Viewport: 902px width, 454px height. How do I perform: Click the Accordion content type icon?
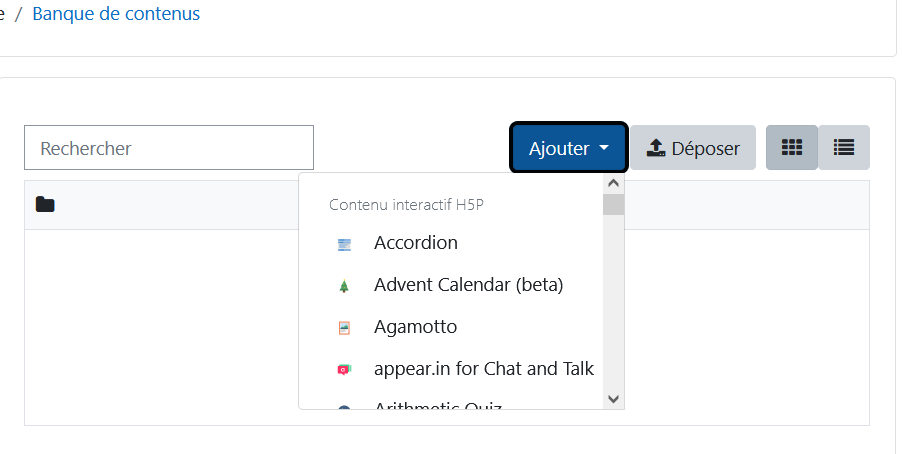click(x=344, y=245)
